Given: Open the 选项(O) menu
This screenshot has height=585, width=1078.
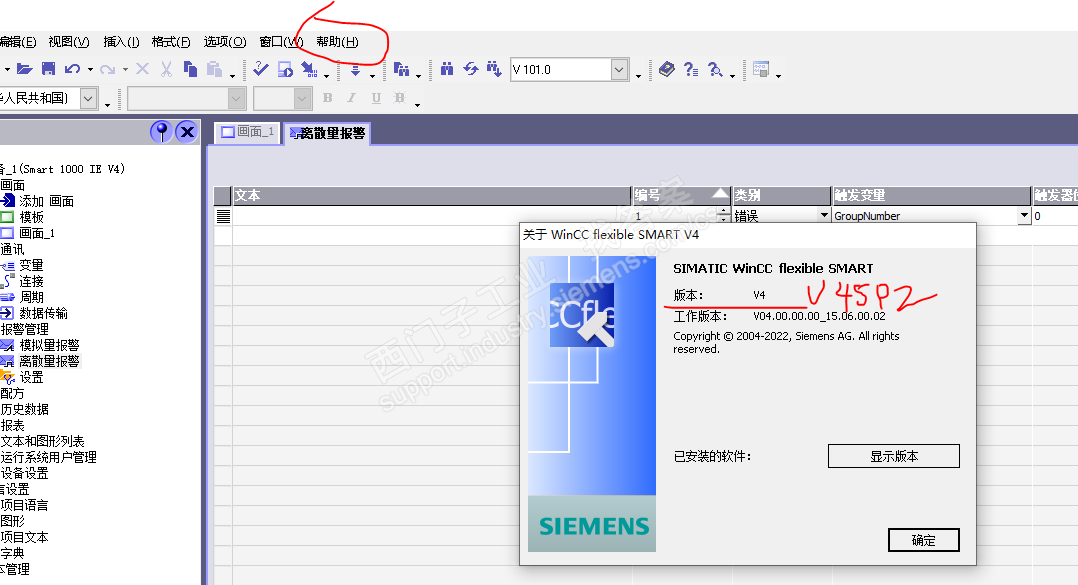Looking at the screenshot, I should 225,42.
